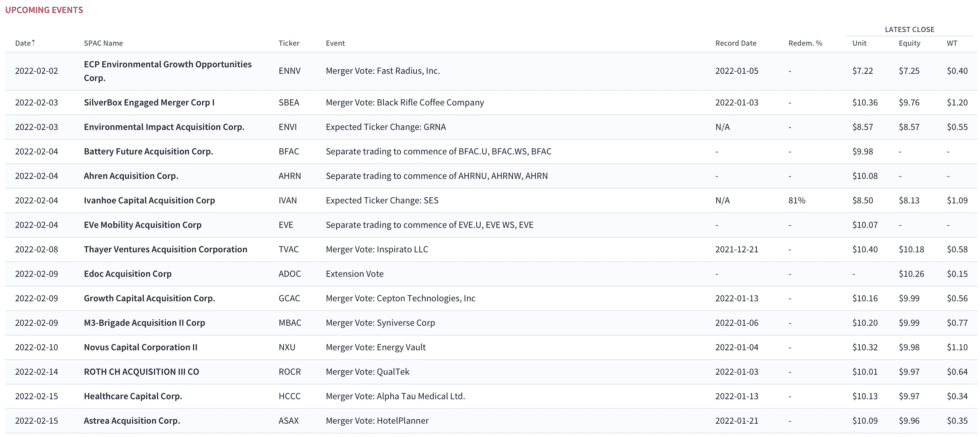Screen dimensions: 980x437
Task: Open EVe Mobility Acquisition Corp link
Action: (142, 225)
